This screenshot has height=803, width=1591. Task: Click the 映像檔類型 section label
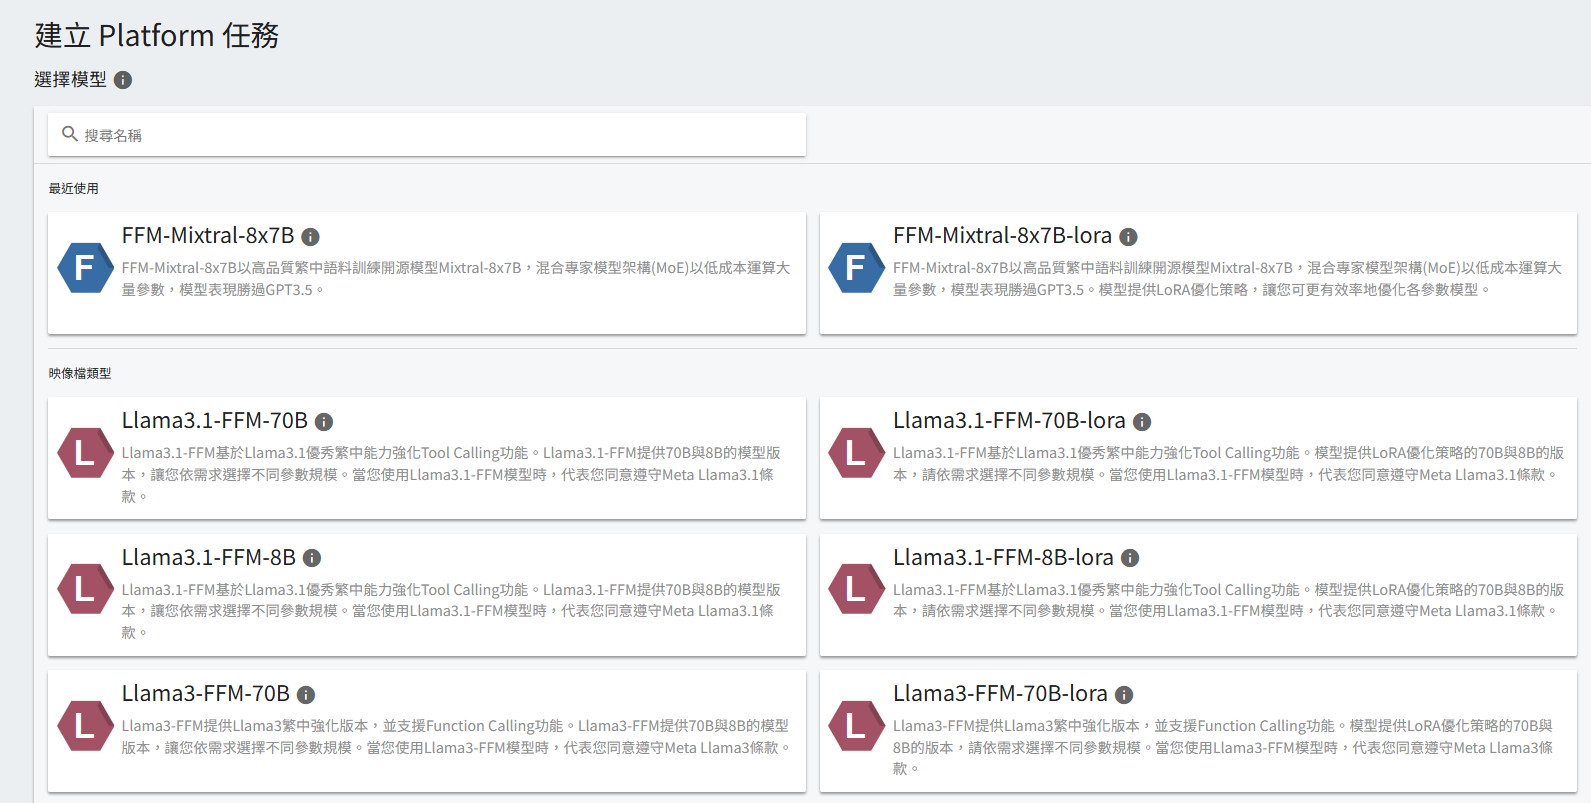click(x=80, y=373)
